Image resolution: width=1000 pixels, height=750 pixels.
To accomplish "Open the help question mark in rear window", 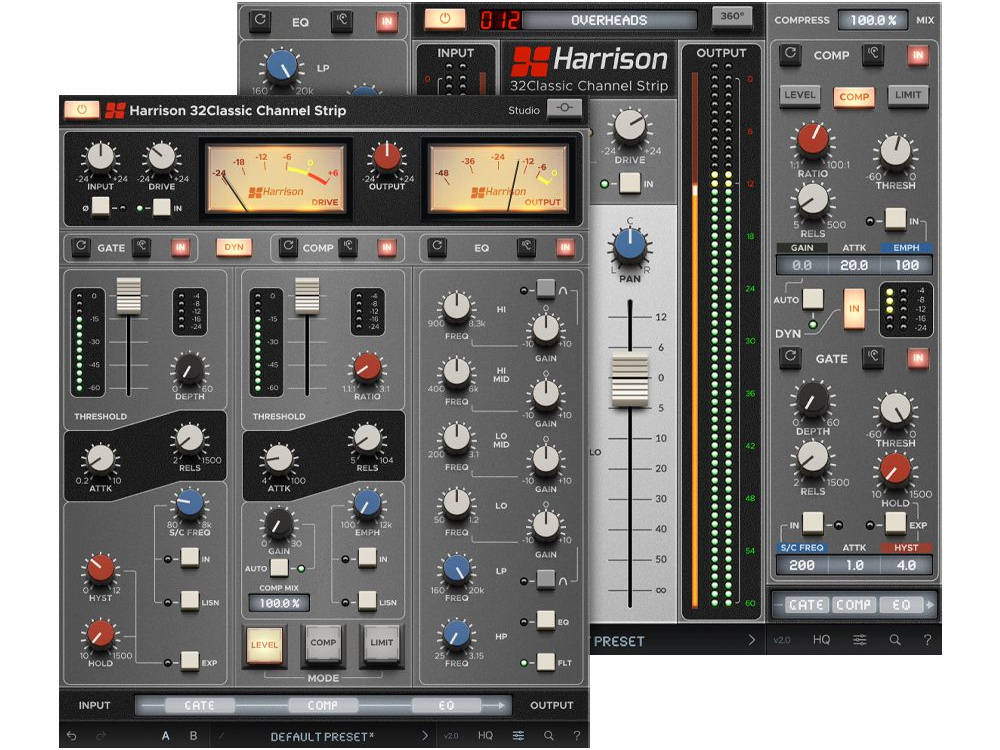I will coord(927,640).
